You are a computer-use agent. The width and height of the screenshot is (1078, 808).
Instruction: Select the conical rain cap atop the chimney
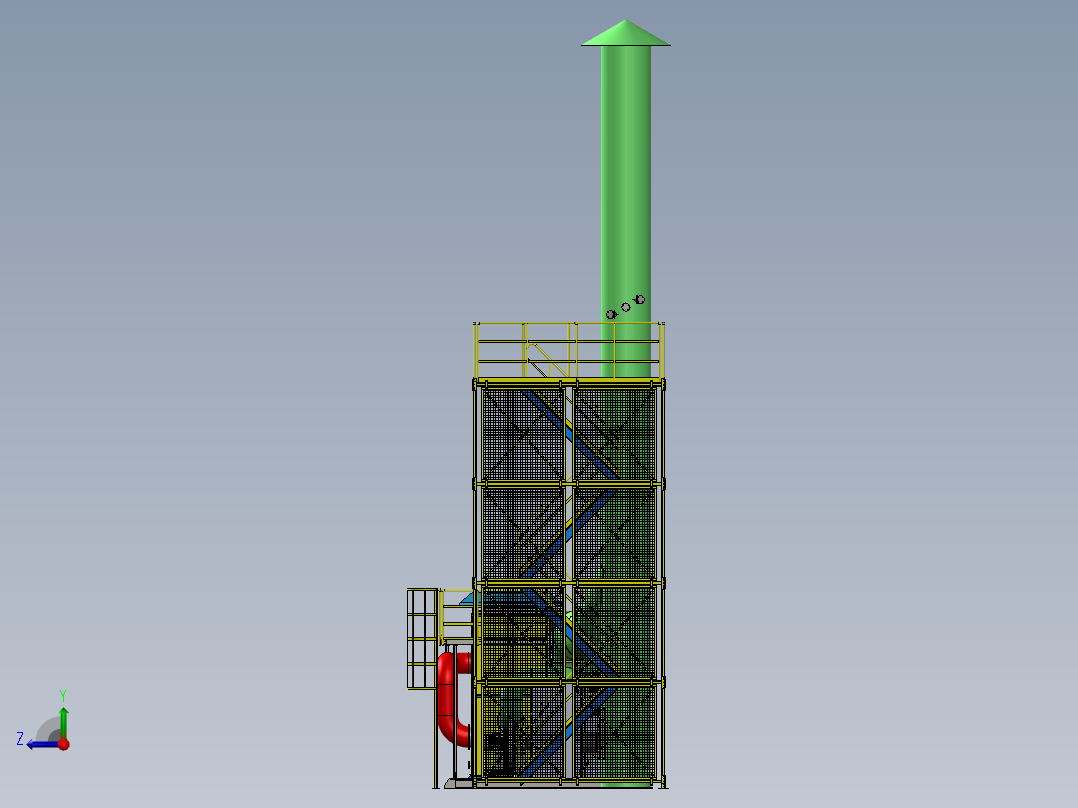pos(626,33)
